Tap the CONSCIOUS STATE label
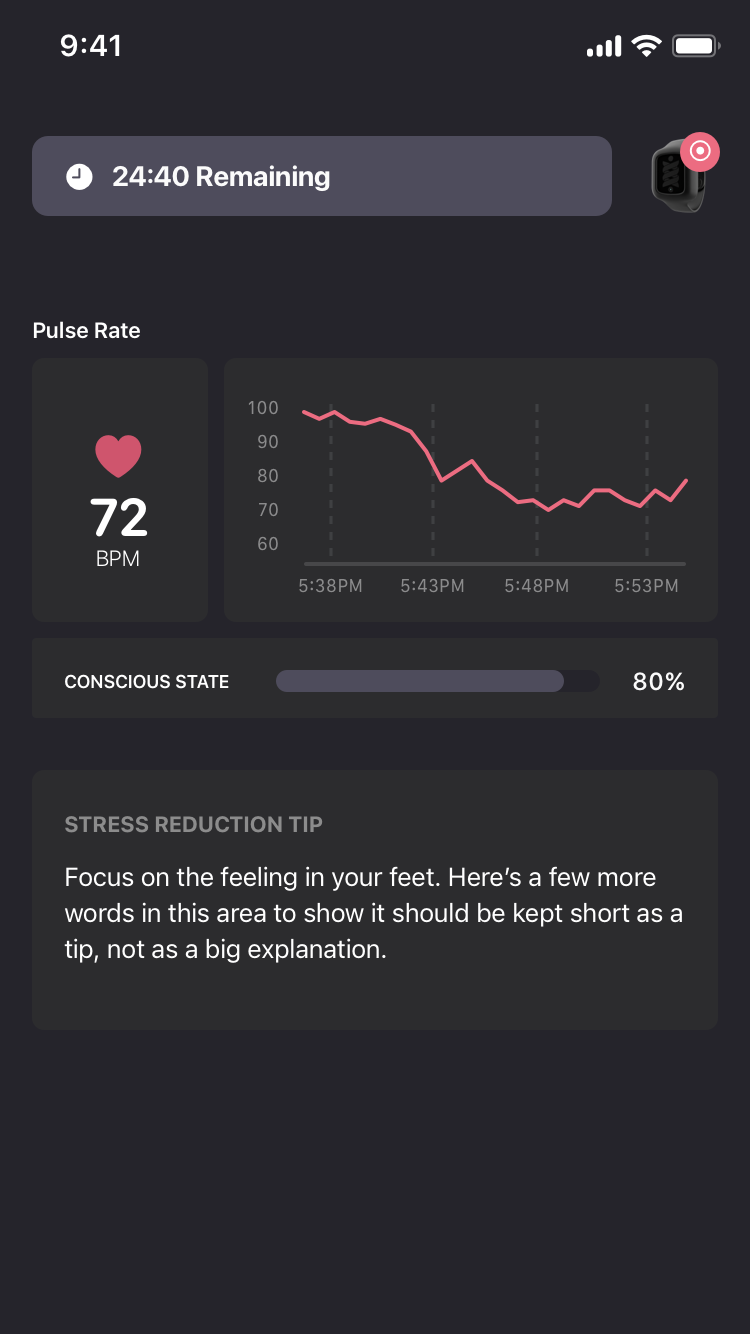This screenshot has width=750, height=1334. point(147,682)
